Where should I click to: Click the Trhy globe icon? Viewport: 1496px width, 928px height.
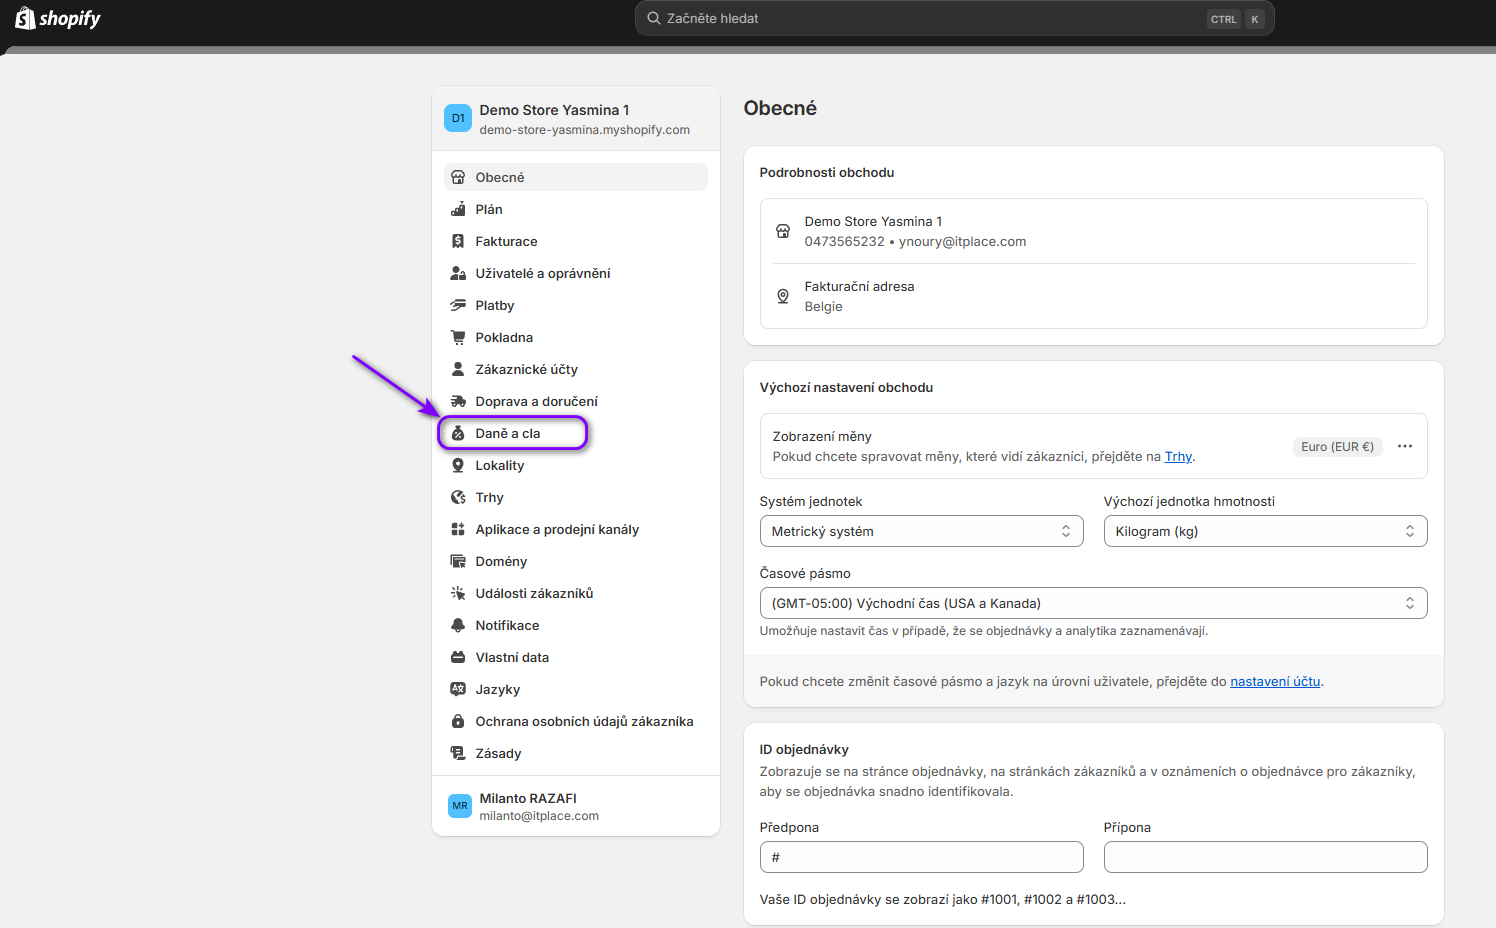coord(458,497)
